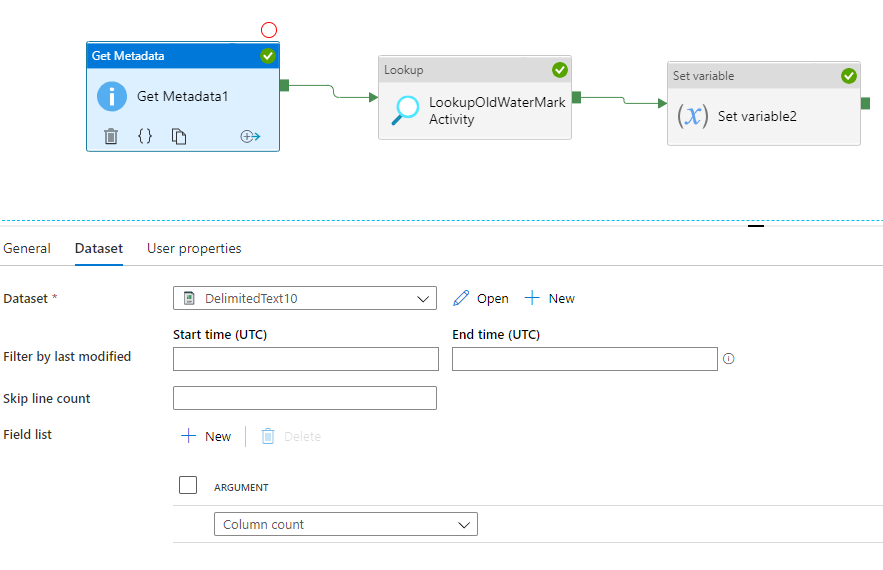Screen dimensions: 883x570
Task: Click the End time (UTC) input field
Action: point(584,359)
